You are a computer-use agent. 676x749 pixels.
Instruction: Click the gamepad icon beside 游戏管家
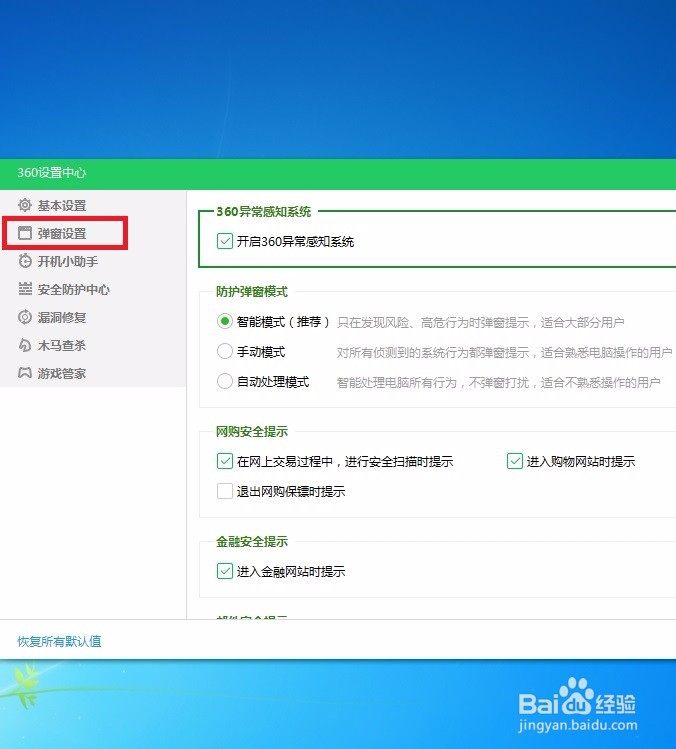25,373
